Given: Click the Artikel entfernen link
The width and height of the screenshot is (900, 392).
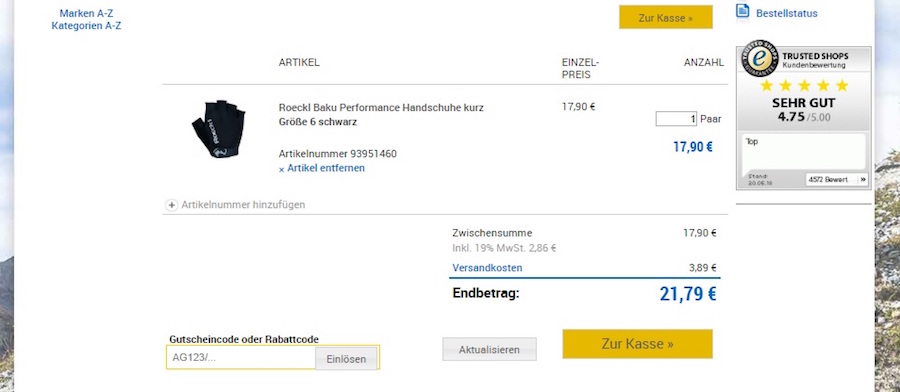Looking at the screenshot, I should tap(326, 168).
